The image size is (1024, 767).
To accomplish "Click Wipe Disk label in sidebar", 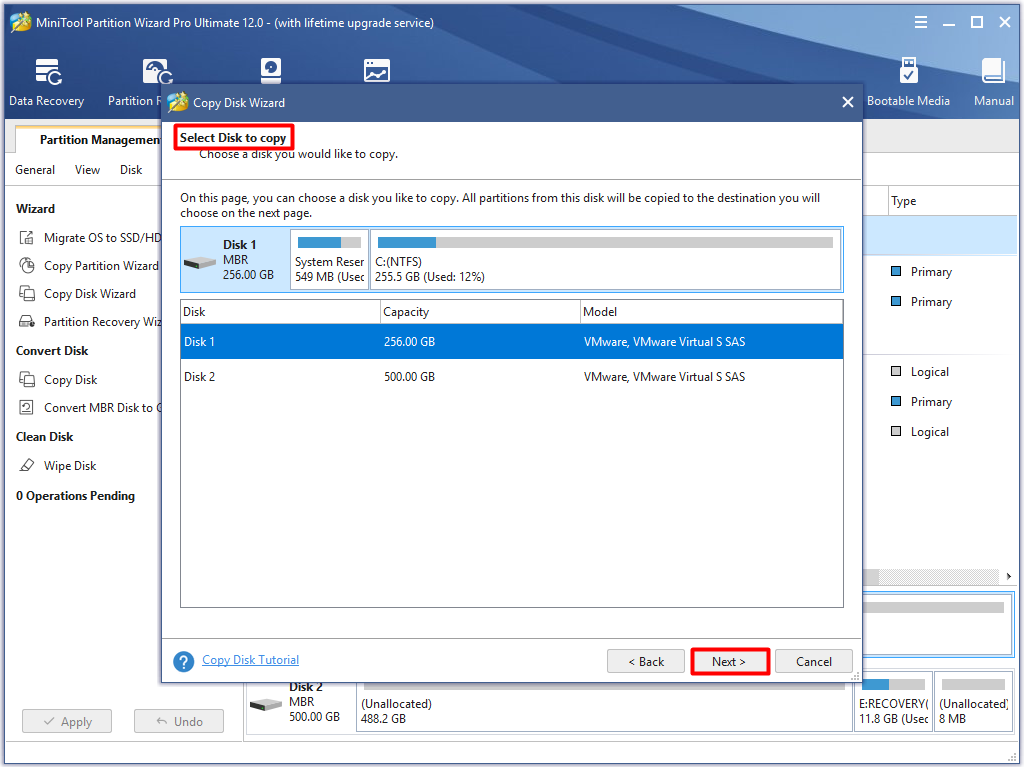I will (70, 466).
